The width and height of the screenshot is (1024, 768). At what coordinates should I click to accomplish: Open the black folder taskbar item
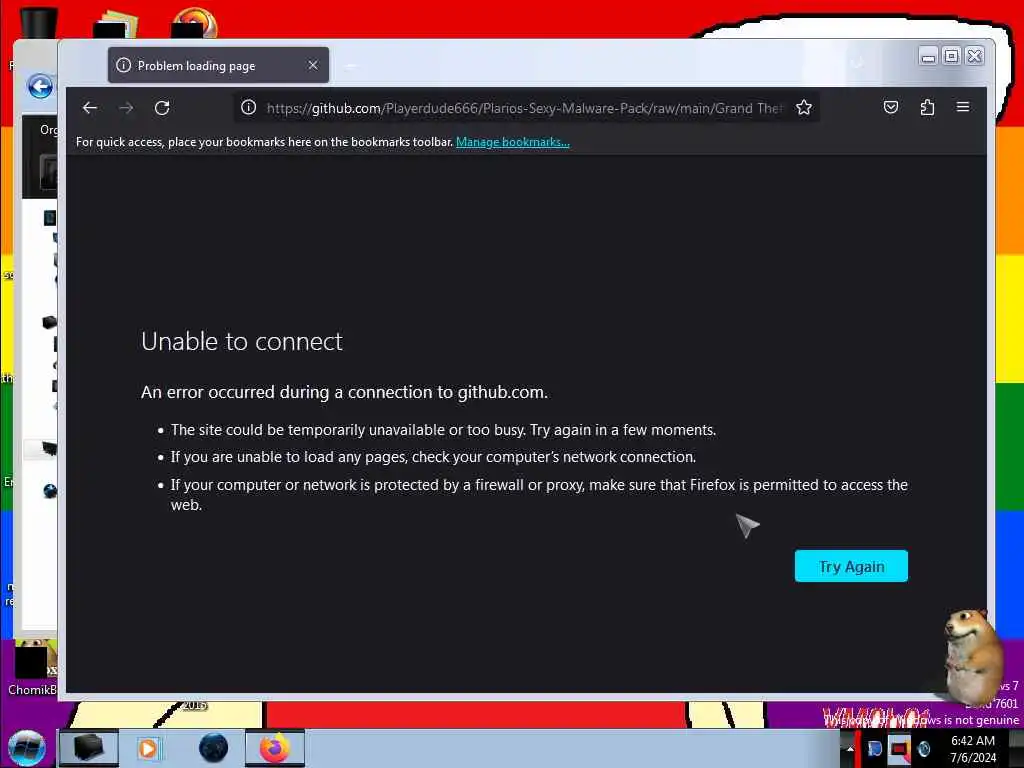89,748
